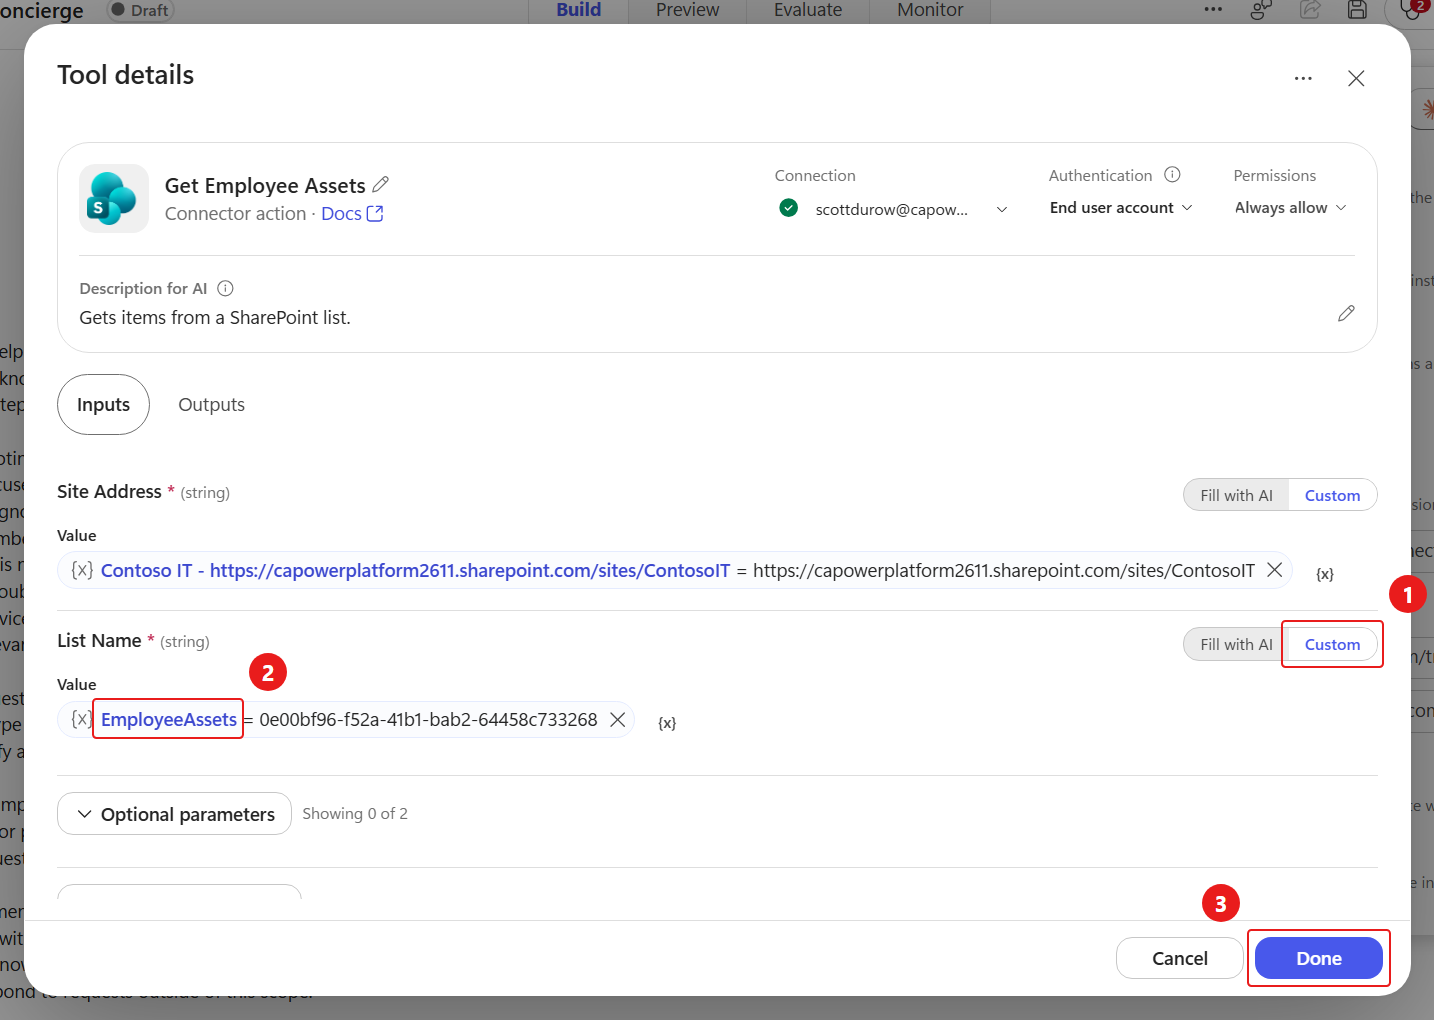Expand the Connection account dropdown
The width and height of the screenshot is (1434, 1020).
[1002, 209]
